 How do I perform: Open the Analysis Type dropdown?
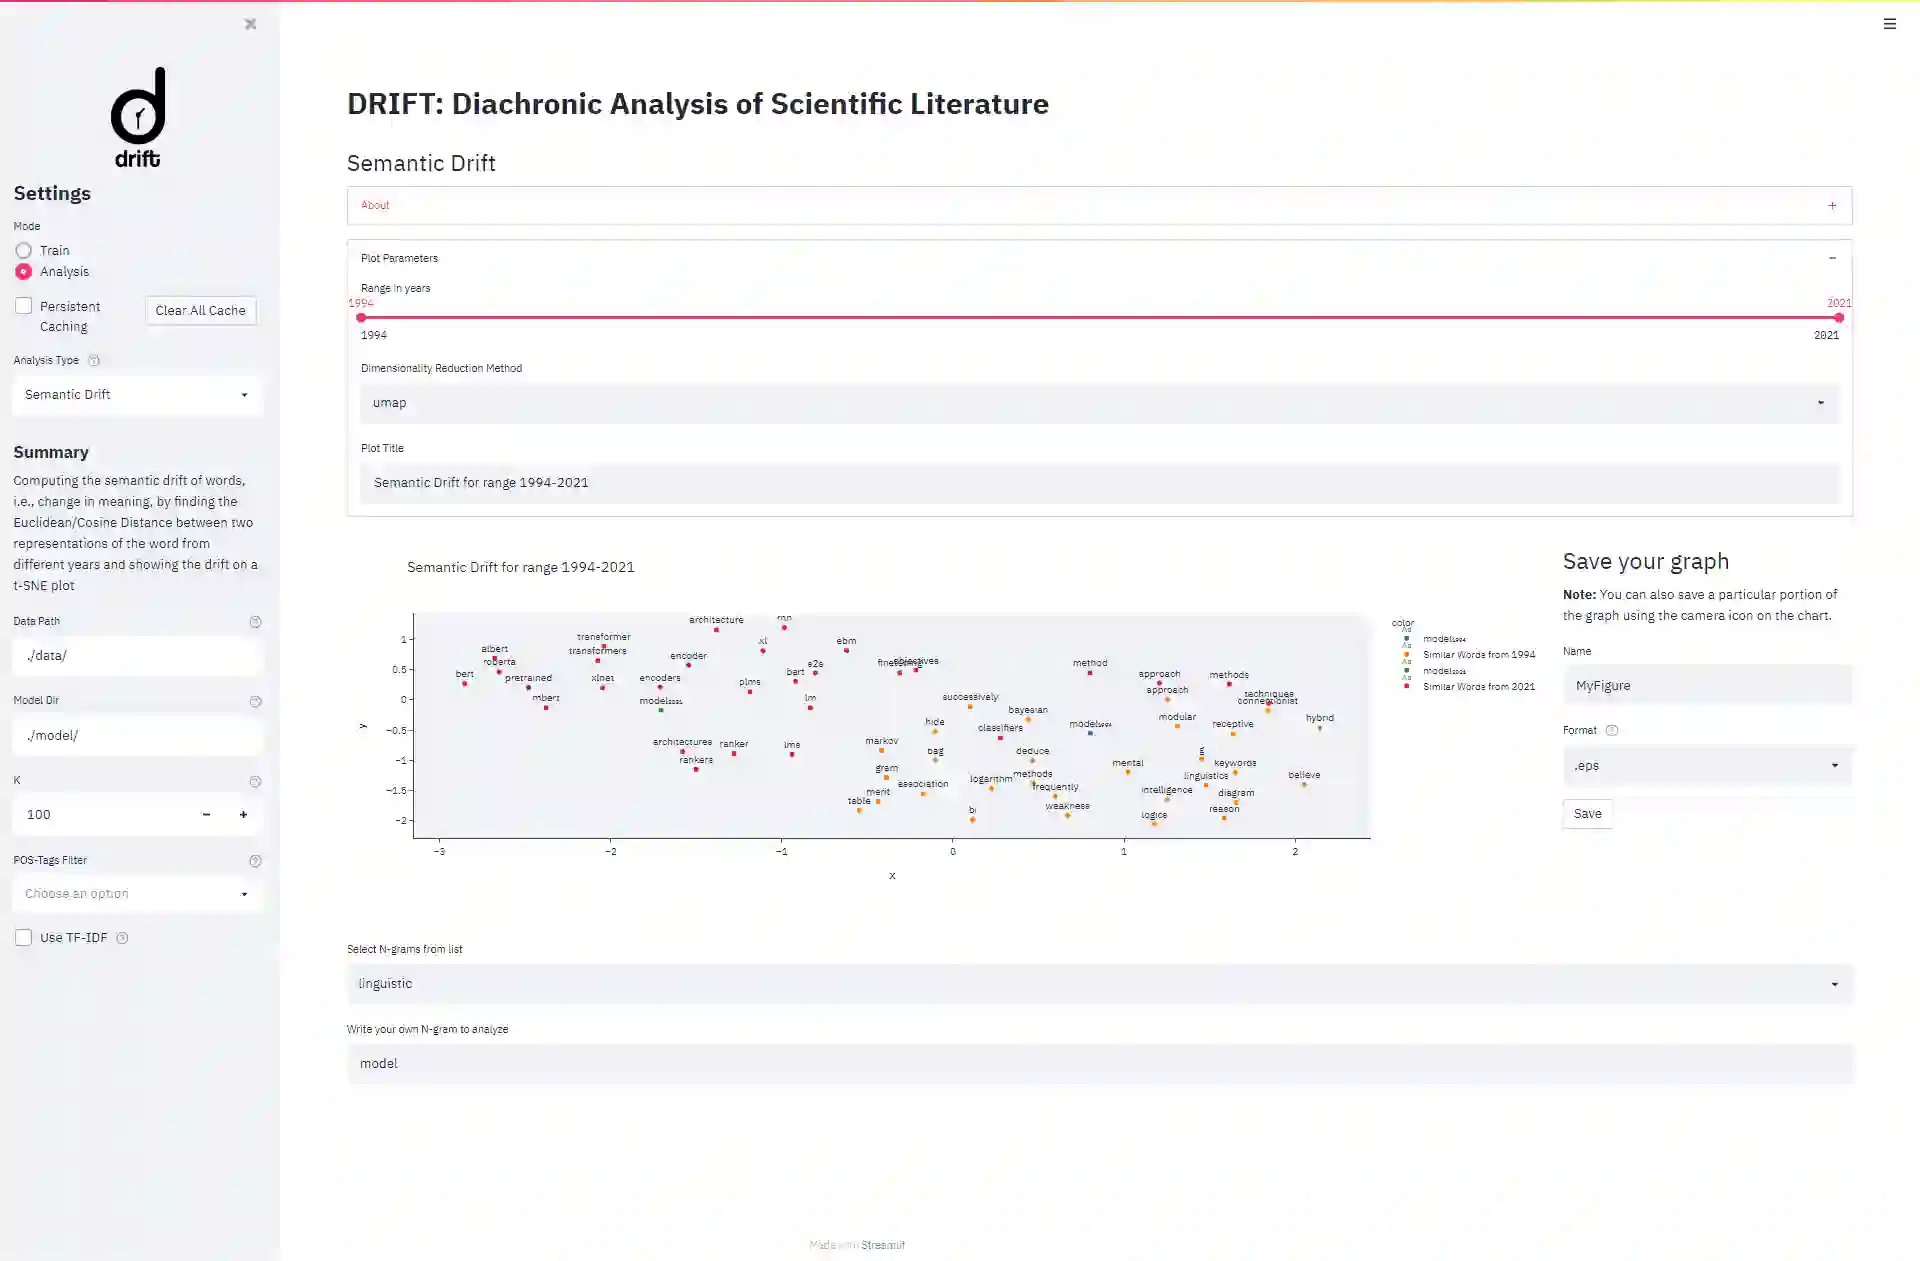137,395
